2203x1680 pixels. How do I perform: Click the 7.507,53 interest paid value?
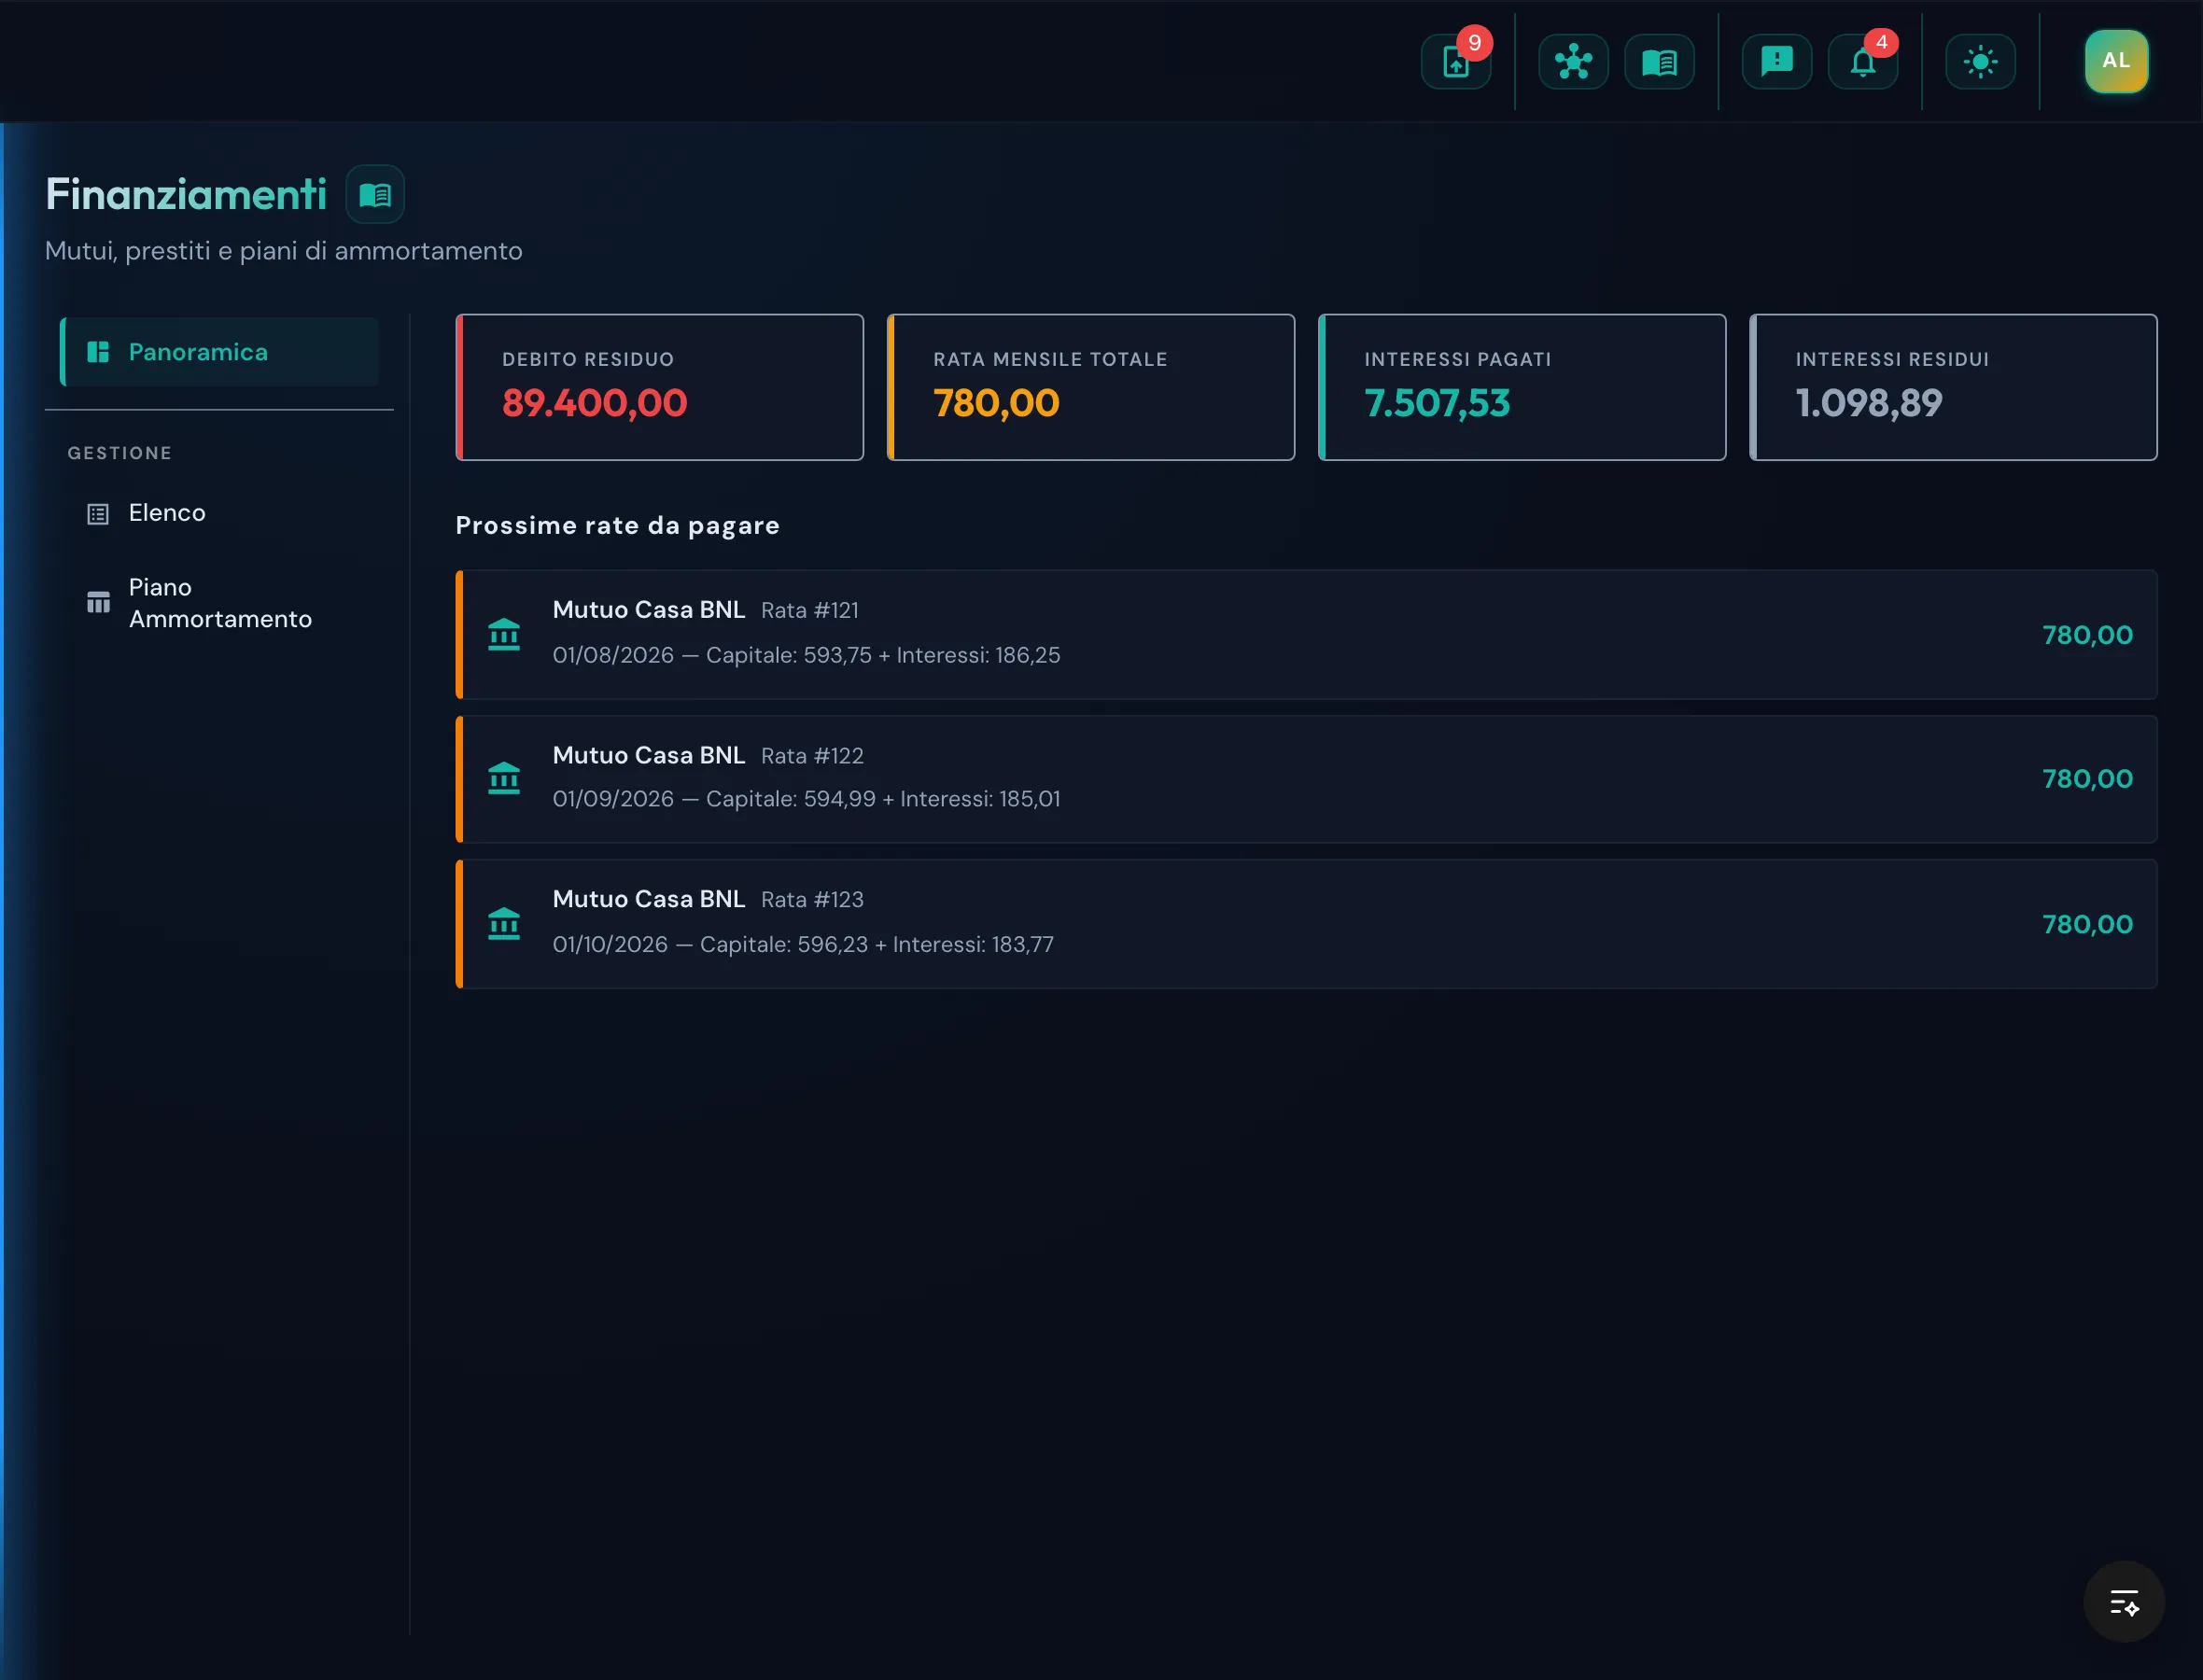[x=1437, y=403]
